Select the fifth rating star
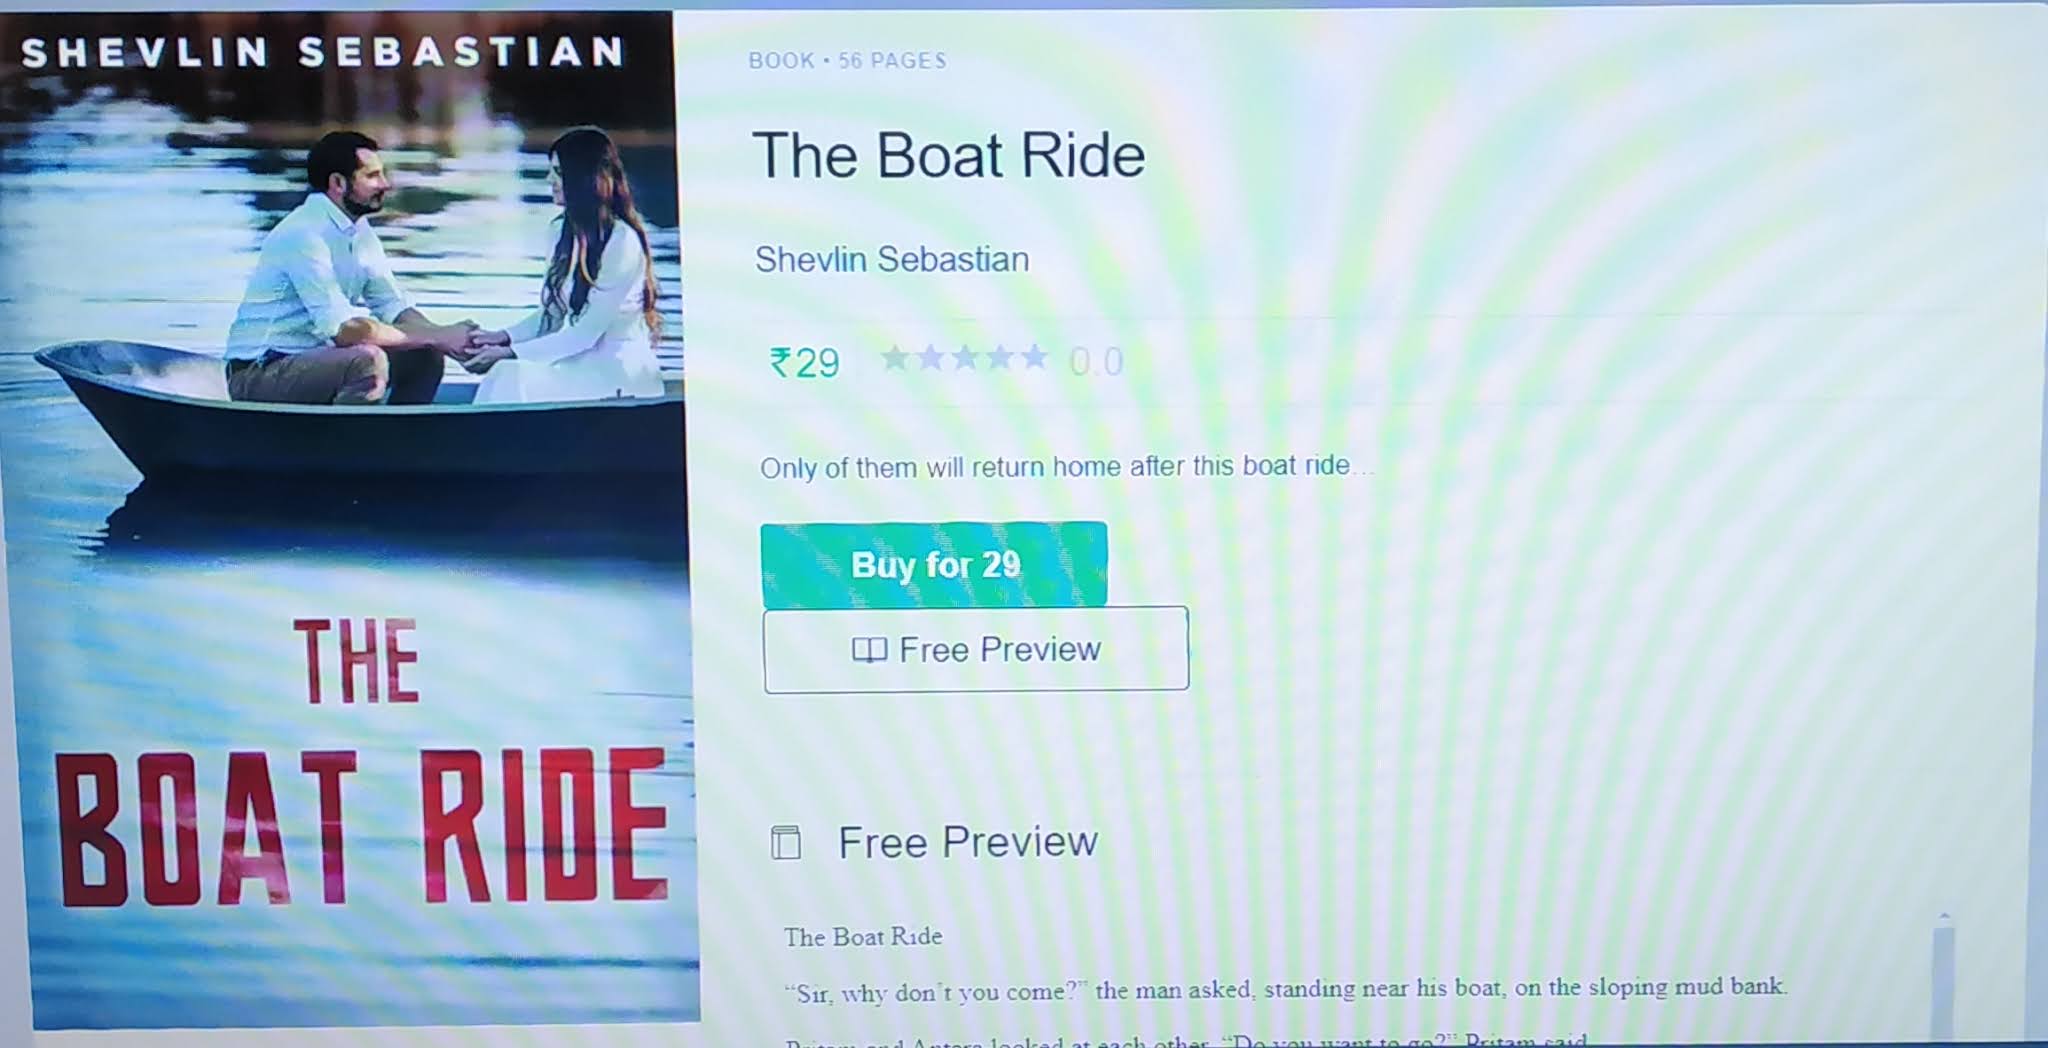The width and height of the screenshot is (2048, 1048). point(1033,357)
